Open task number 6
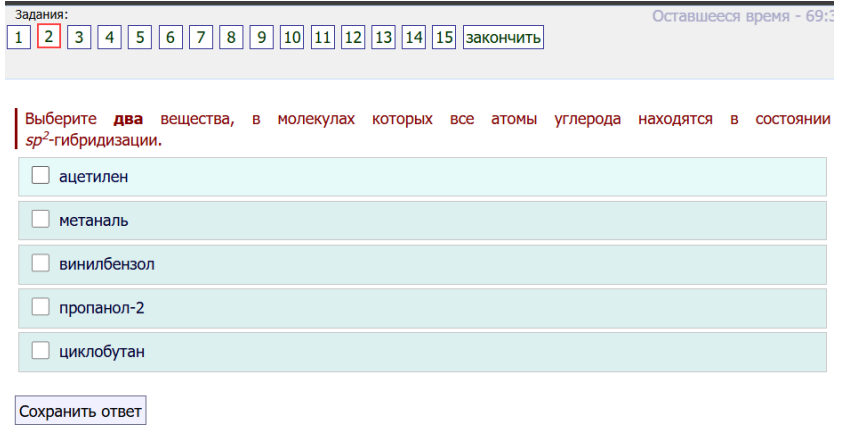This screenshot has height=433, width=841. (x=170, y=38)
